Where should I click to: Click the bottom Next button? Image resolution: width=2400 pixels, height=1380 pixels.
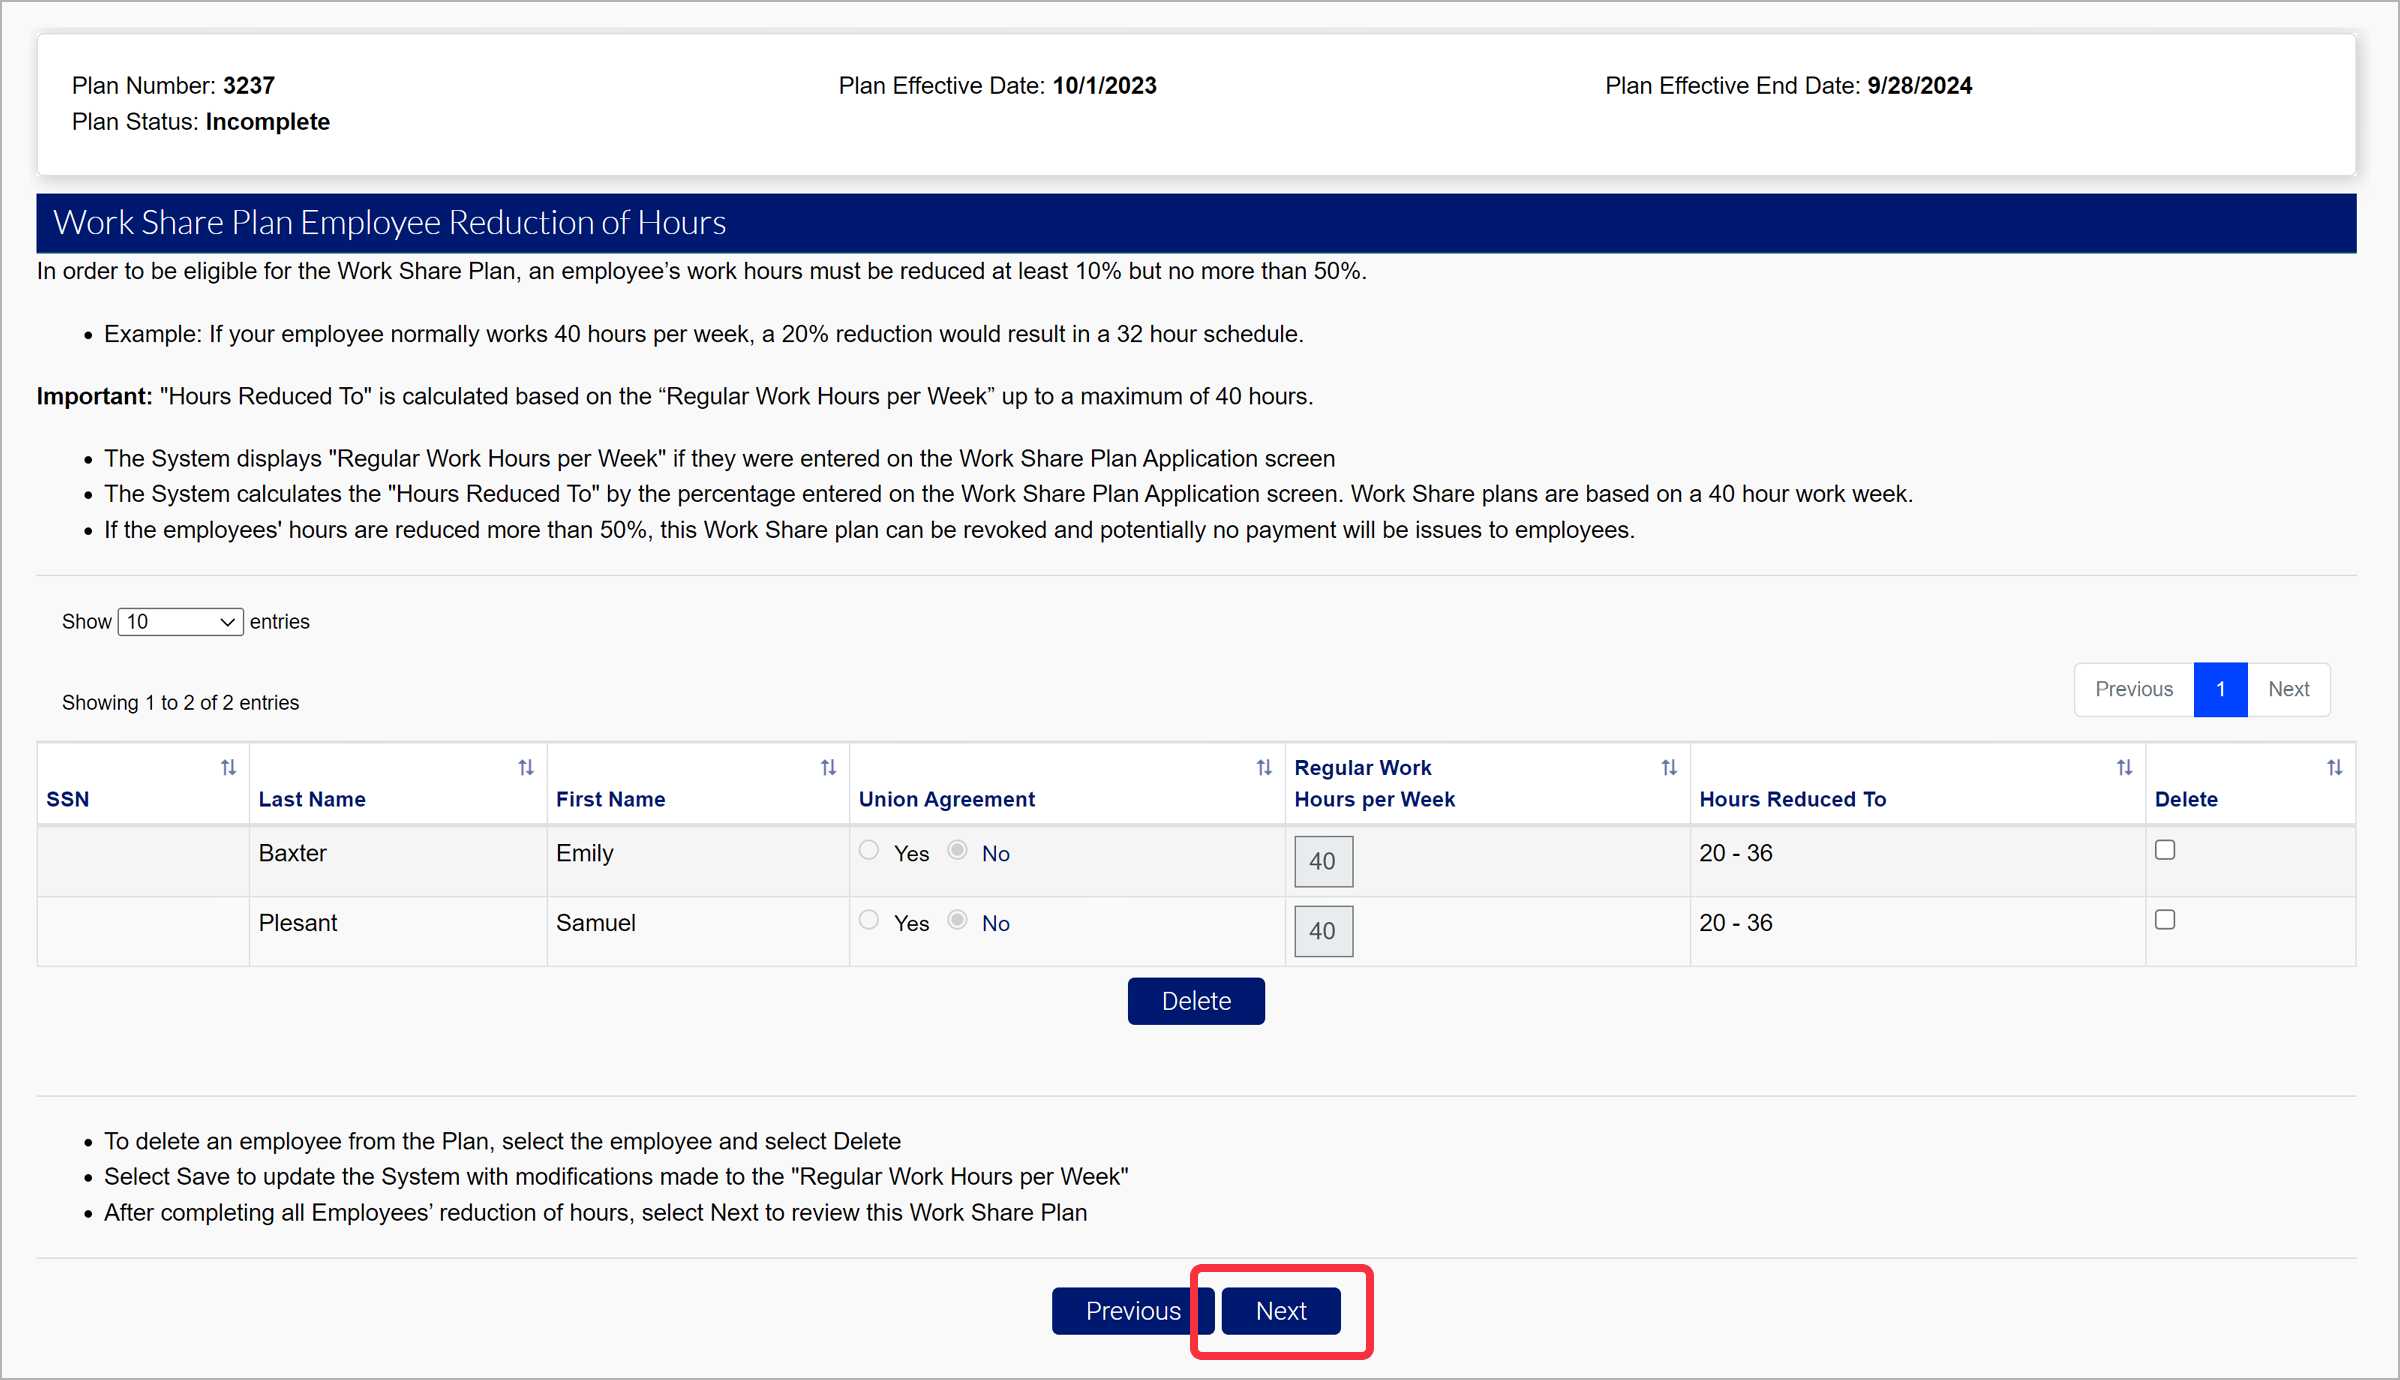tap(1281, 1311)
